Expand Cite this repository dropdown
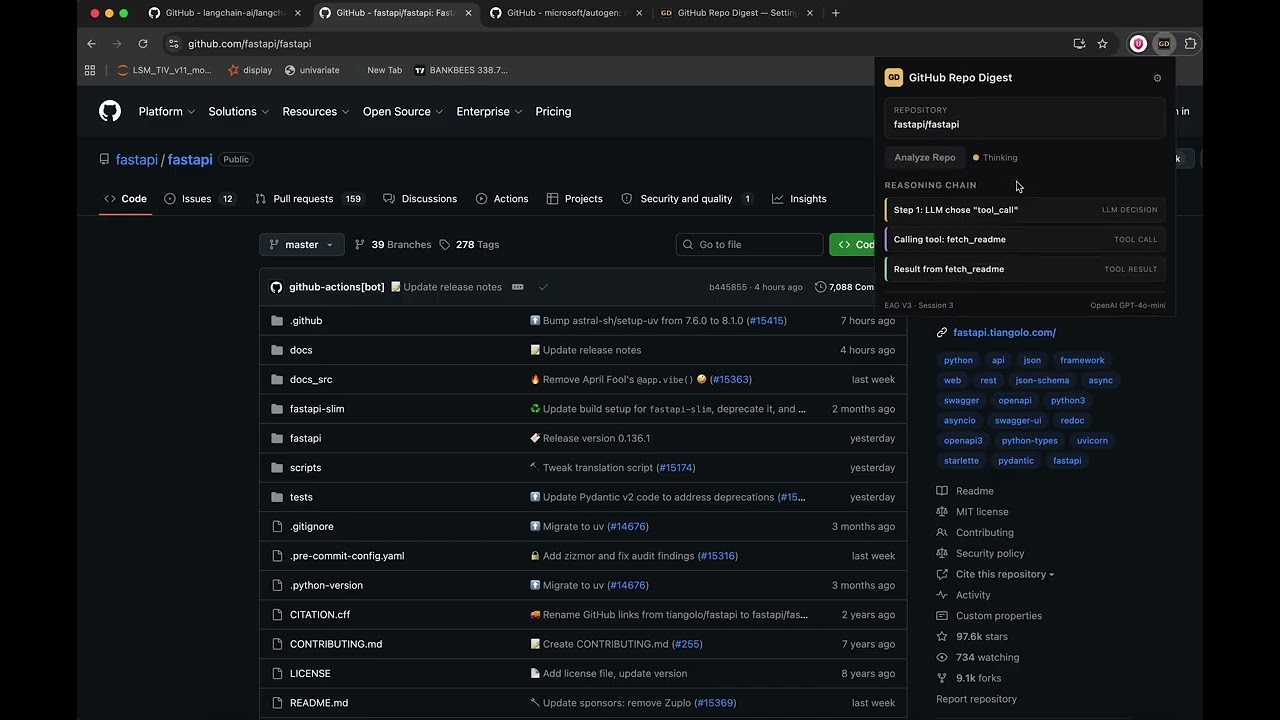 pyautogui.click(x=1004, y=574)
